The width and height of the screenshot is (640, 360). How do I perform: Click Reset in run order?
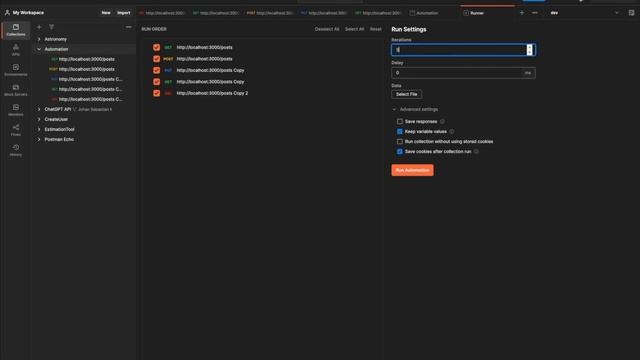(376, 29)
